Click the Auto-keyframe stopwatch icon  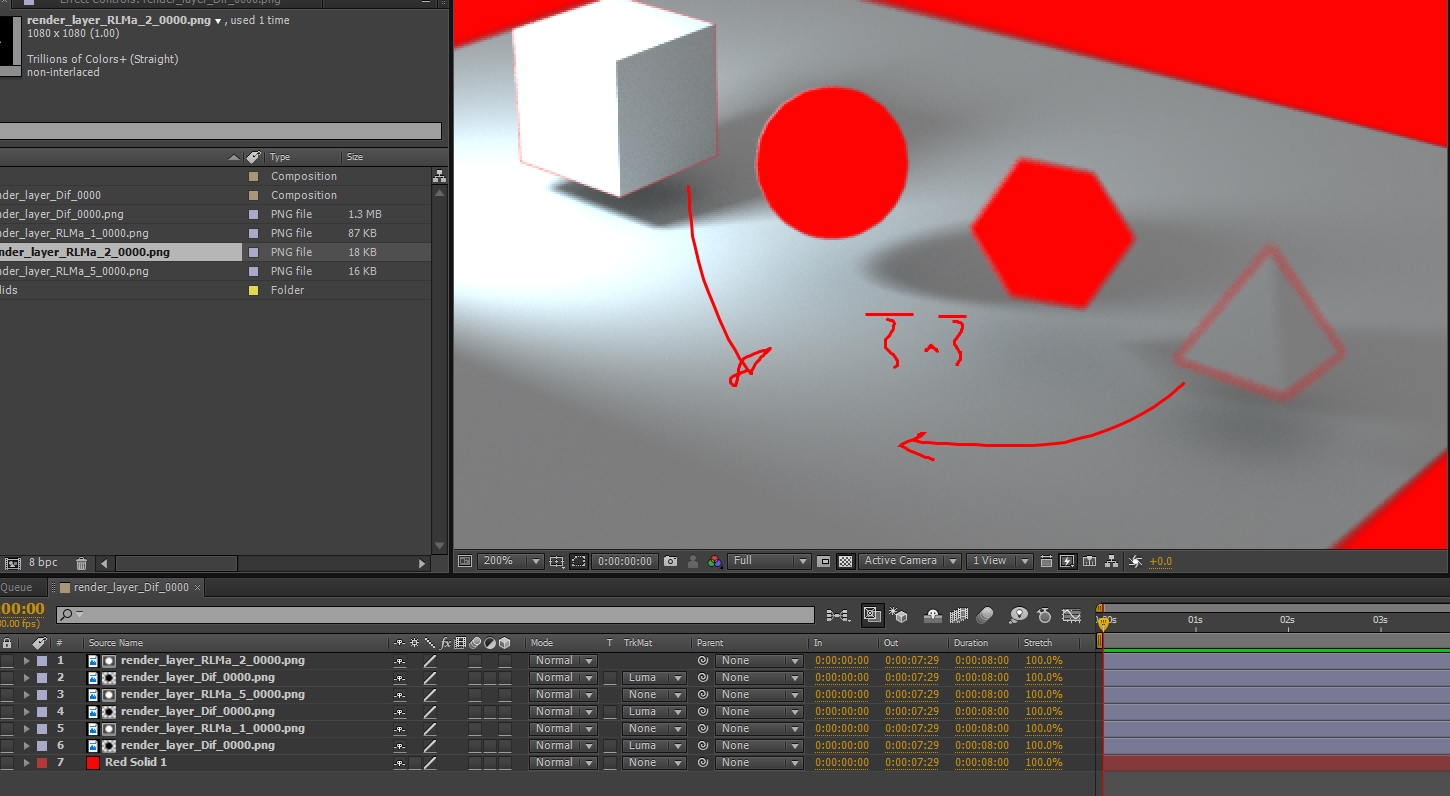[1045, 615]
